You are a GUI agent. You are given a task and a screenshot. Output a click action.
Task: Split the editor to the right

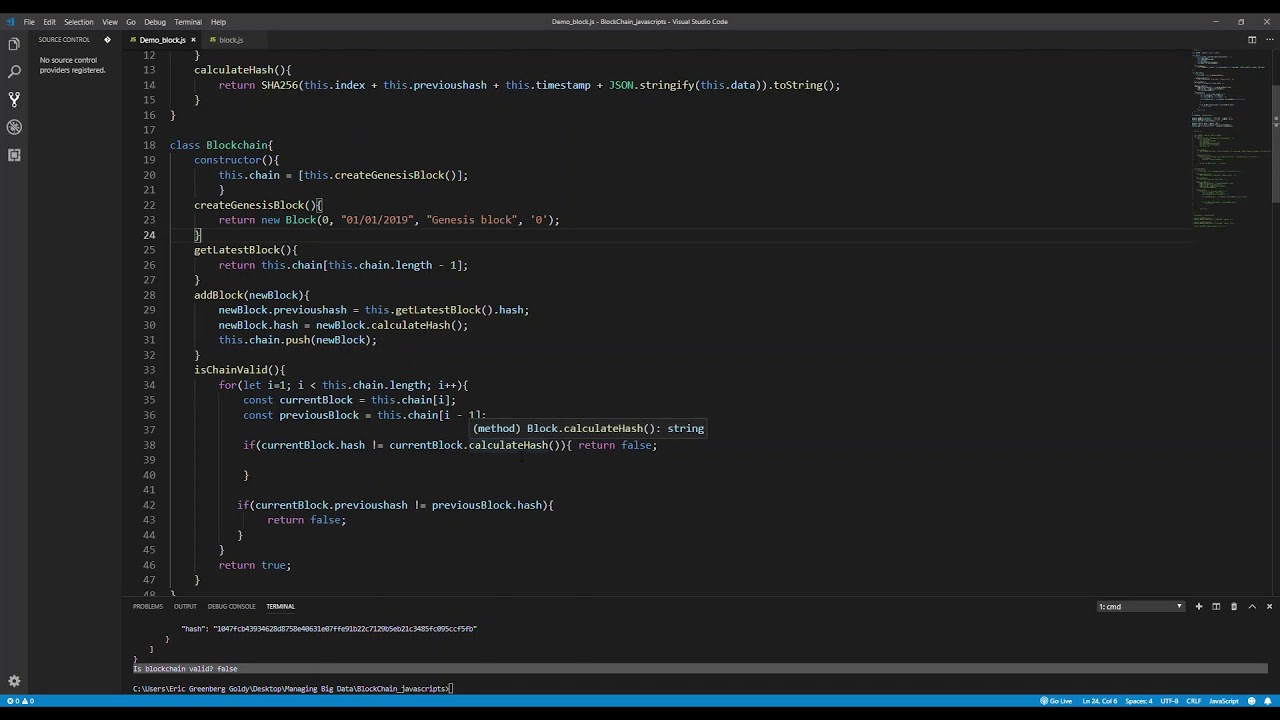pyautogui.click(x=1251, y=40)
